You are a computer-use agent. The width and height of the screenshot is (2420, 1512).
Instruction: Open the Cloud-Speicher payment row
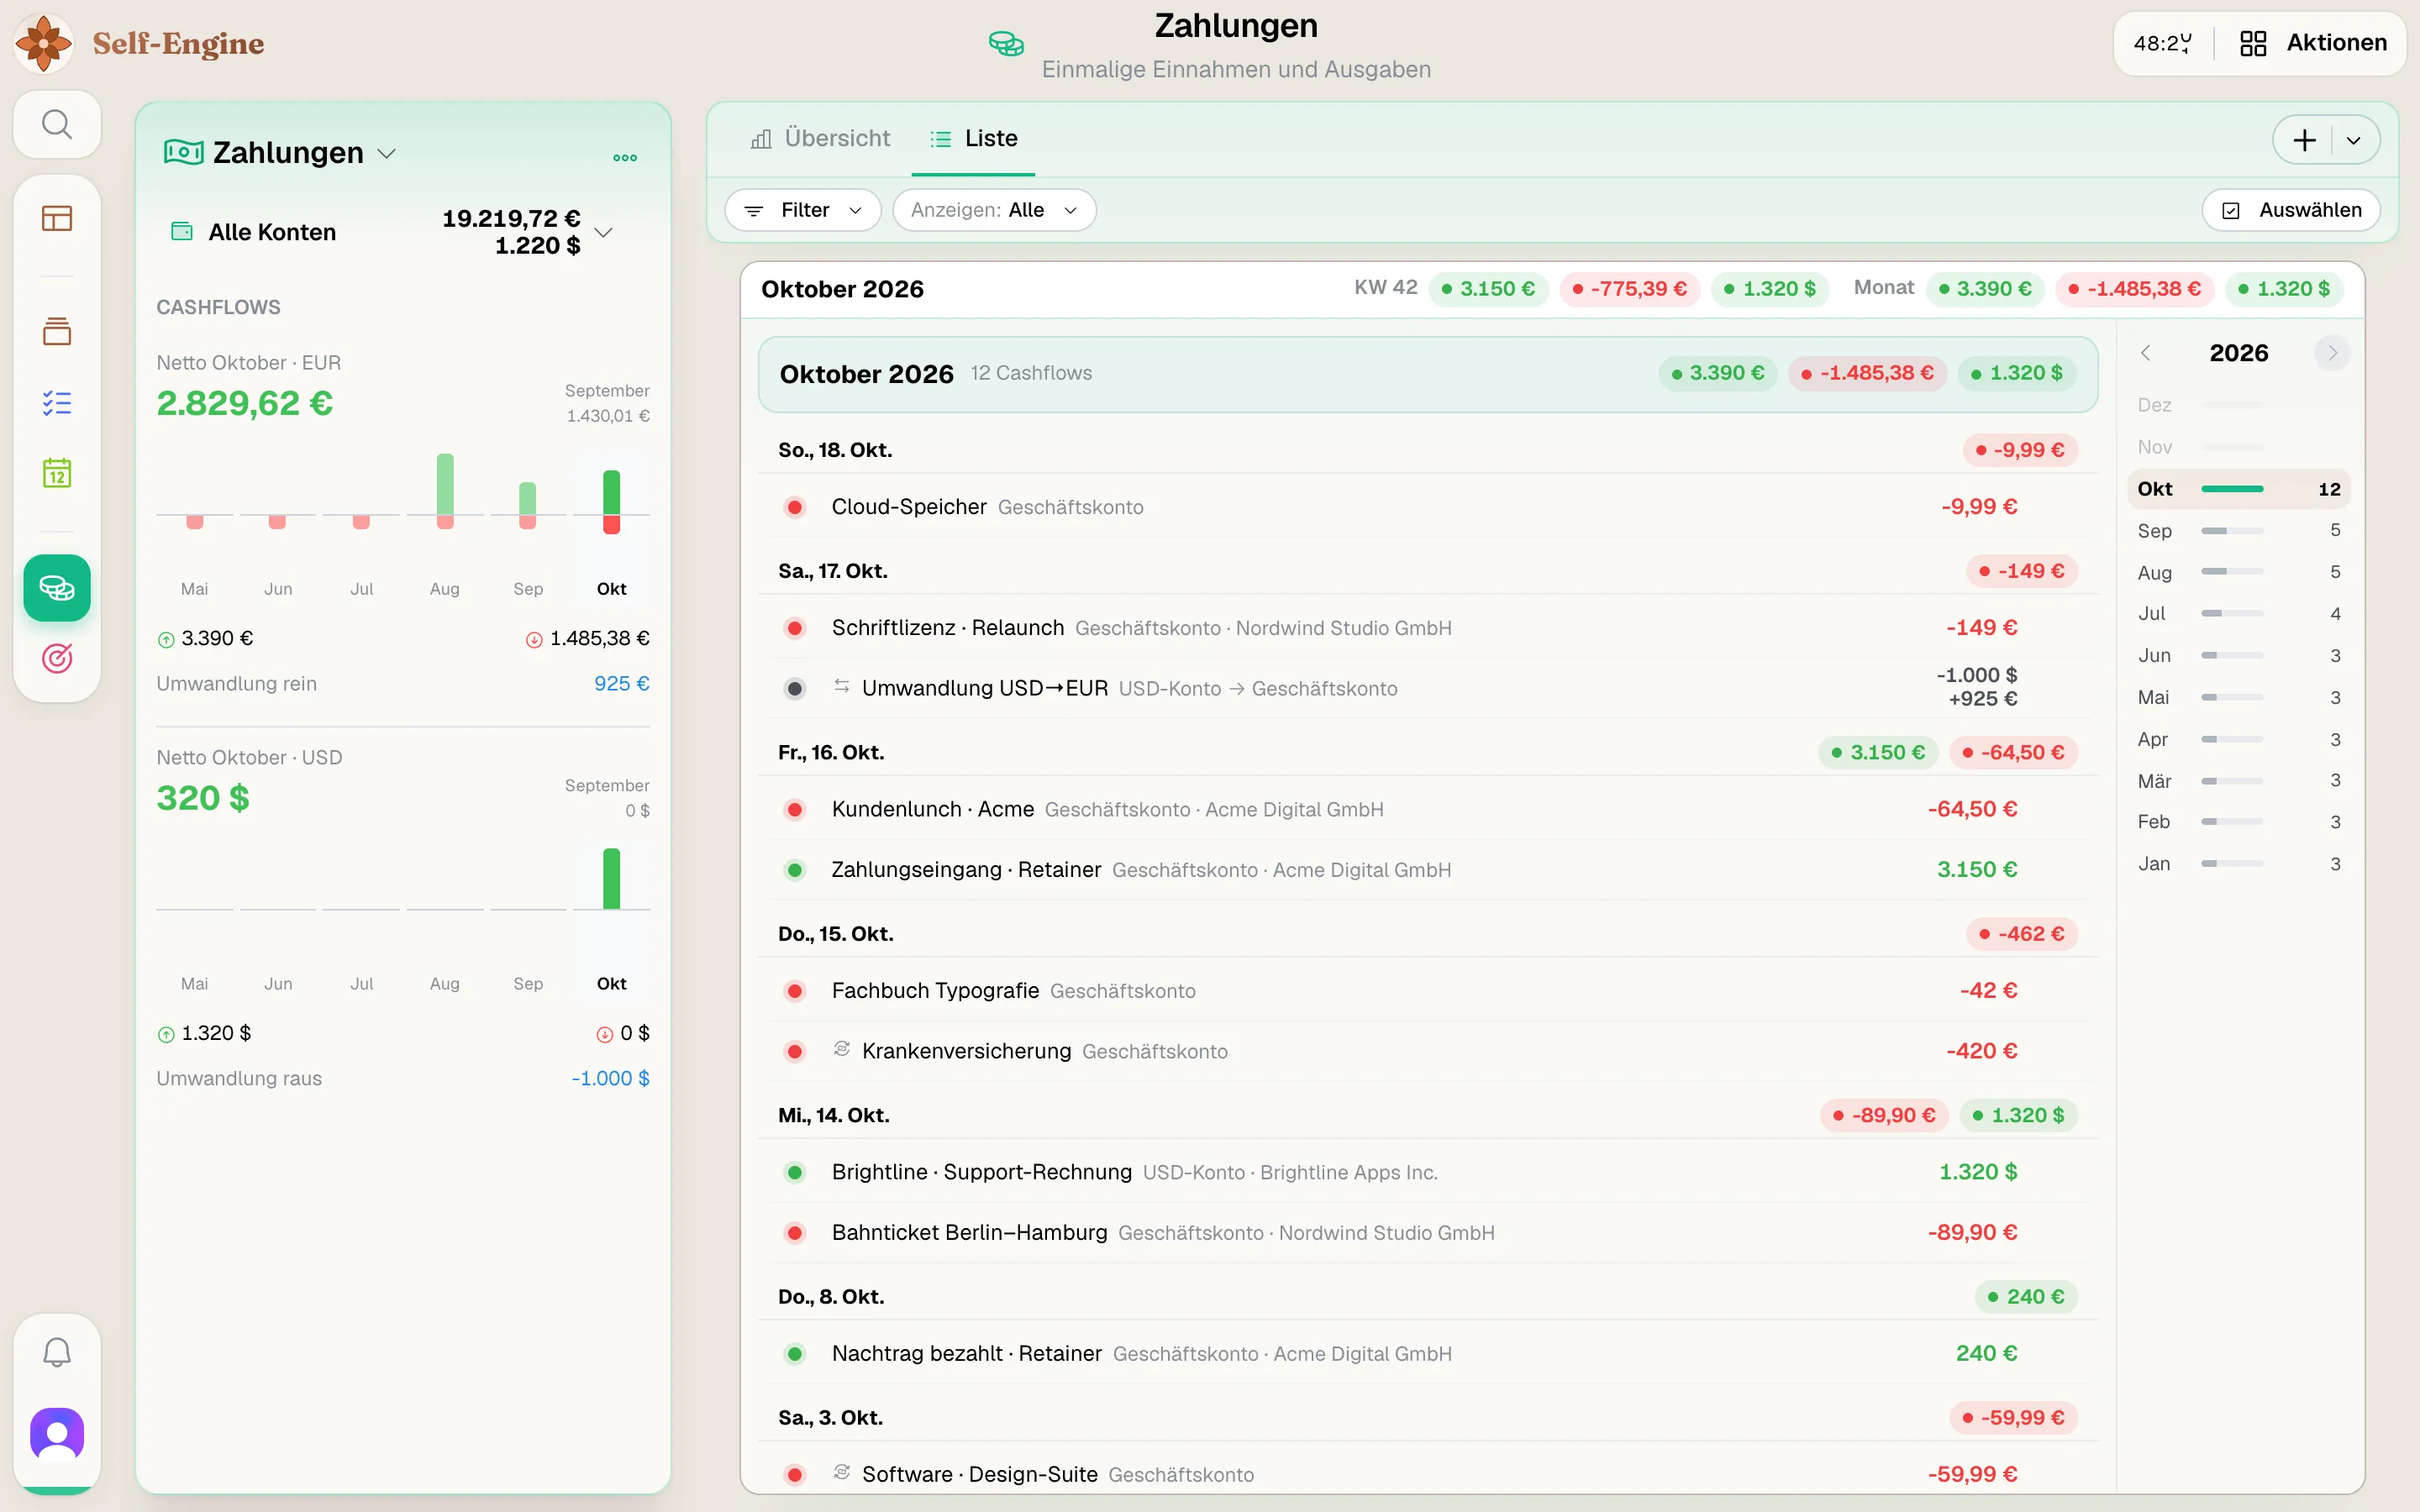click(x=1428, y=507)
